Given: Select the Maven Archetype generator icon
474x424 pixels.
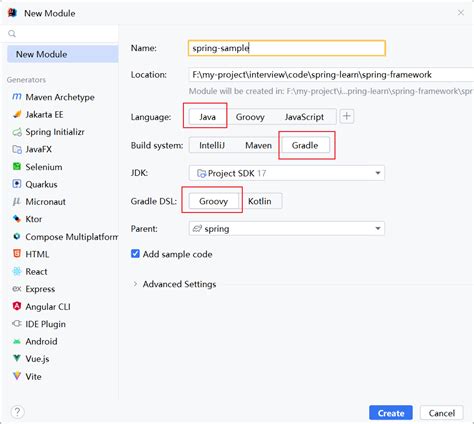Looking at the screenshot, I should pyautogui.click(x=17, y=97).
